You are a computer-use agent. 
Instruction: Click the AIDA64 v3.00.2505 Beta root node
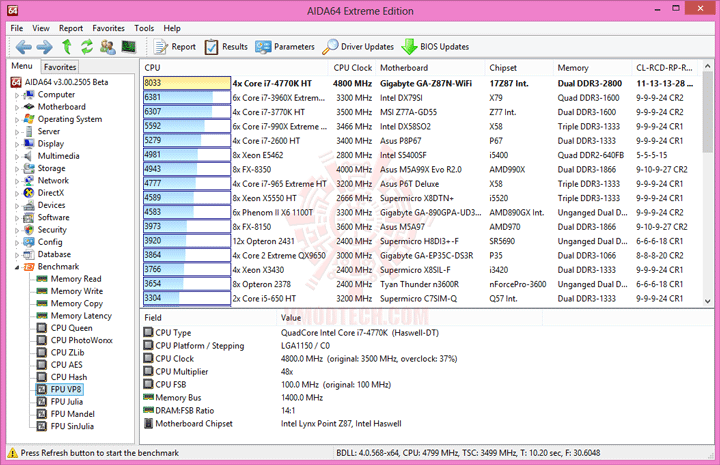coord(66,82)
